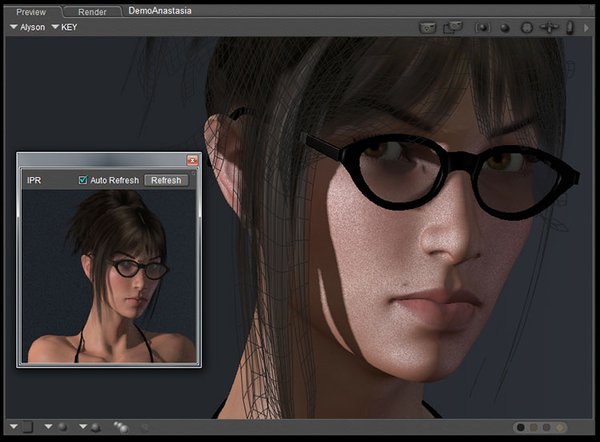This screenshot has height=442, width=600.
Task: Click the faint dimmed icon in bottom bar
Action: 145,427
